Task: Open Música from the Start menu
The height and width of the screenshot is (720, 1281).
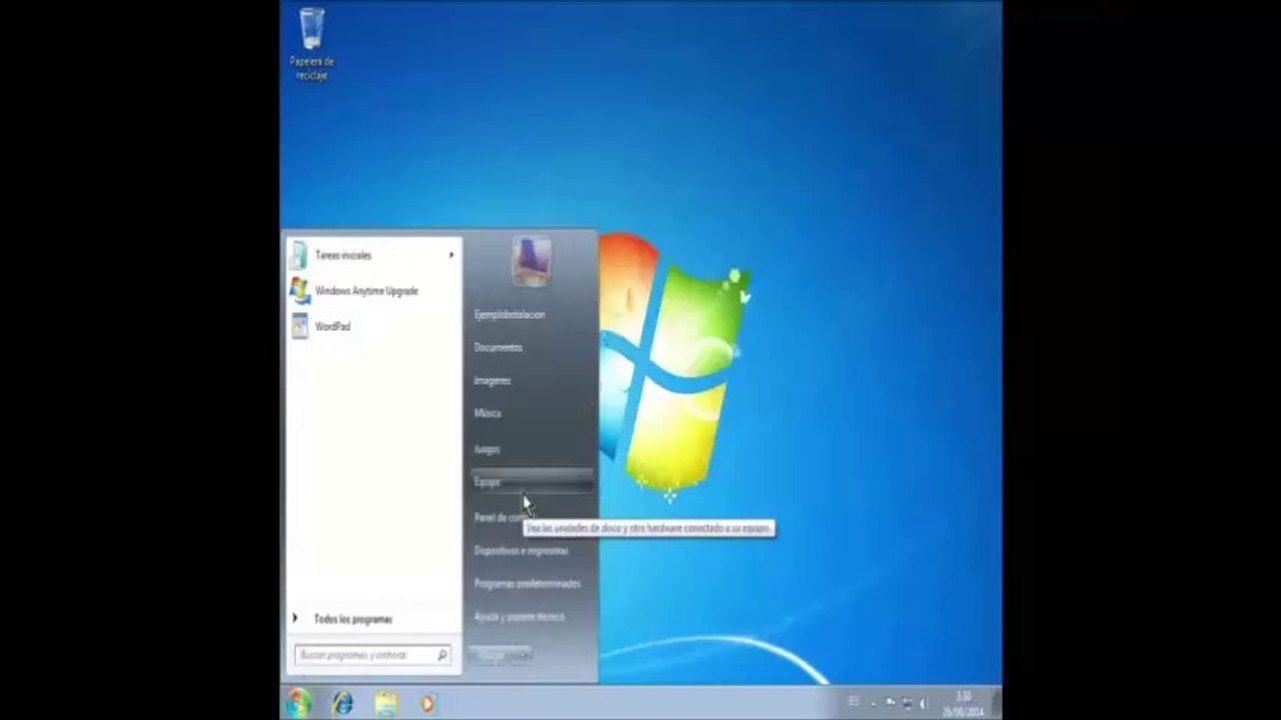Action: click(x=487, y=413)
